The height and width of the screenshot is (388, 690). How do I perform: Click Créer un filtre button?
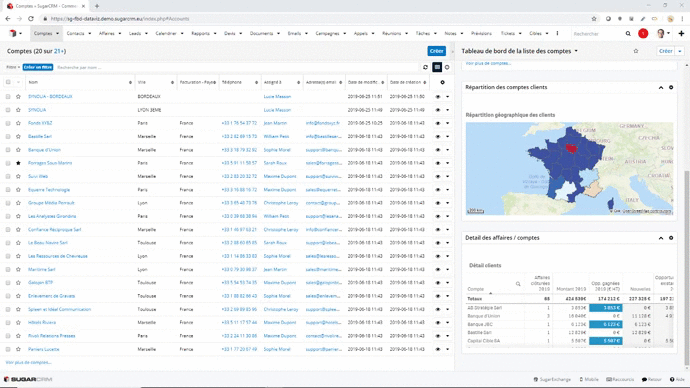38,67
